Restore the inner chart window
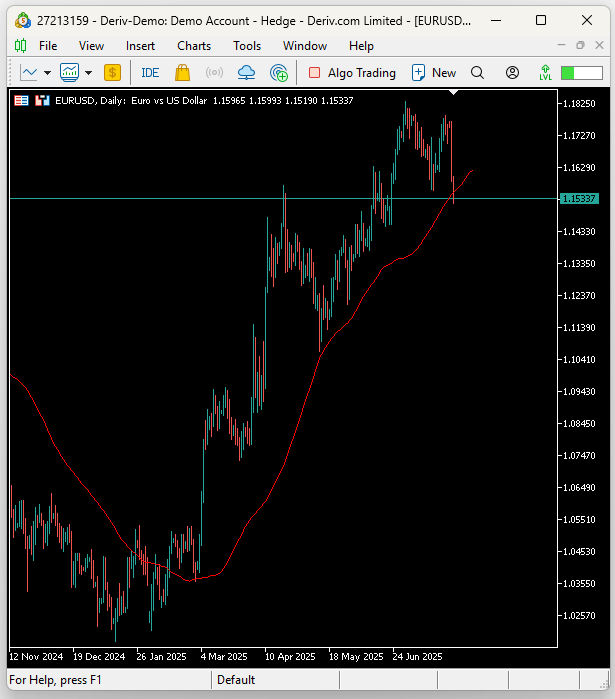The width and height of the screenshot is (615, 699). (580, 45)
